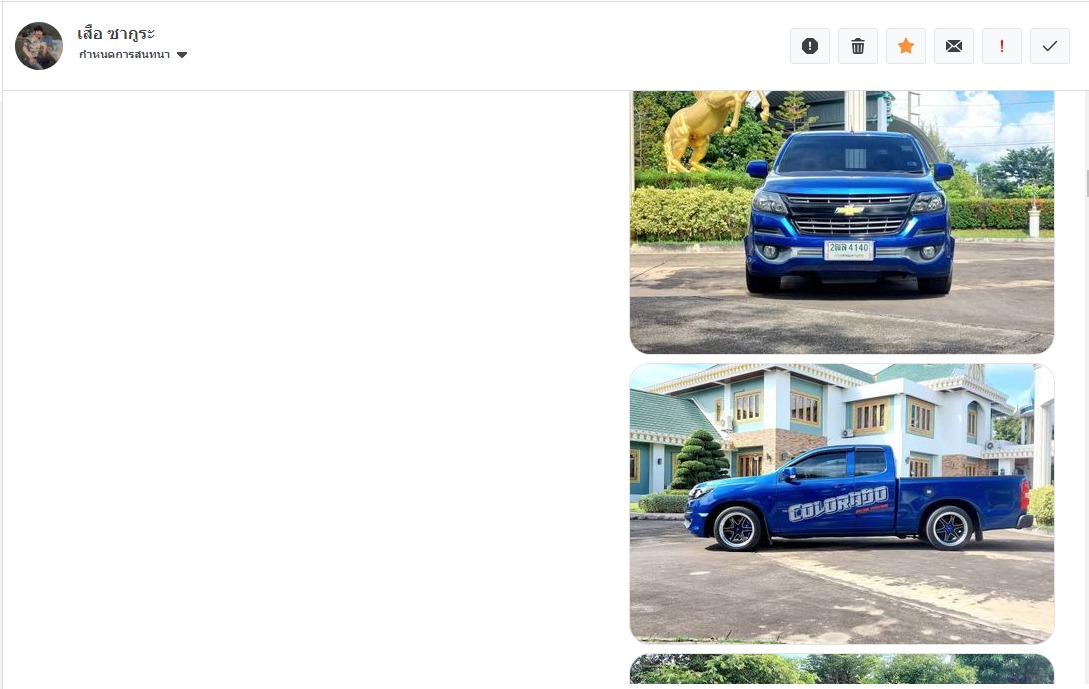The image size is (1089, 689).
Task: Delete conversation with the trash icon
Action: click(858, 46)
